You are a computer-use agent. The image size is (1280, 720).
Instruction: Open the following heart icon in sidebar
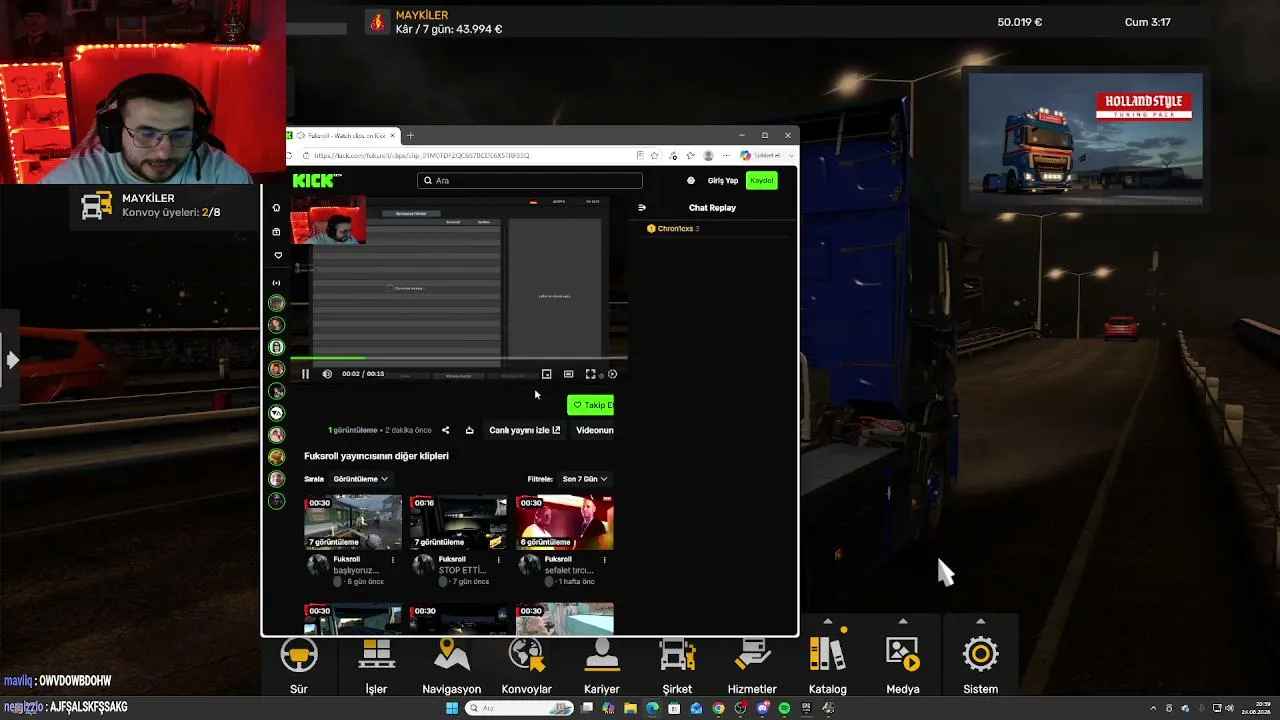tap(277, 256)
